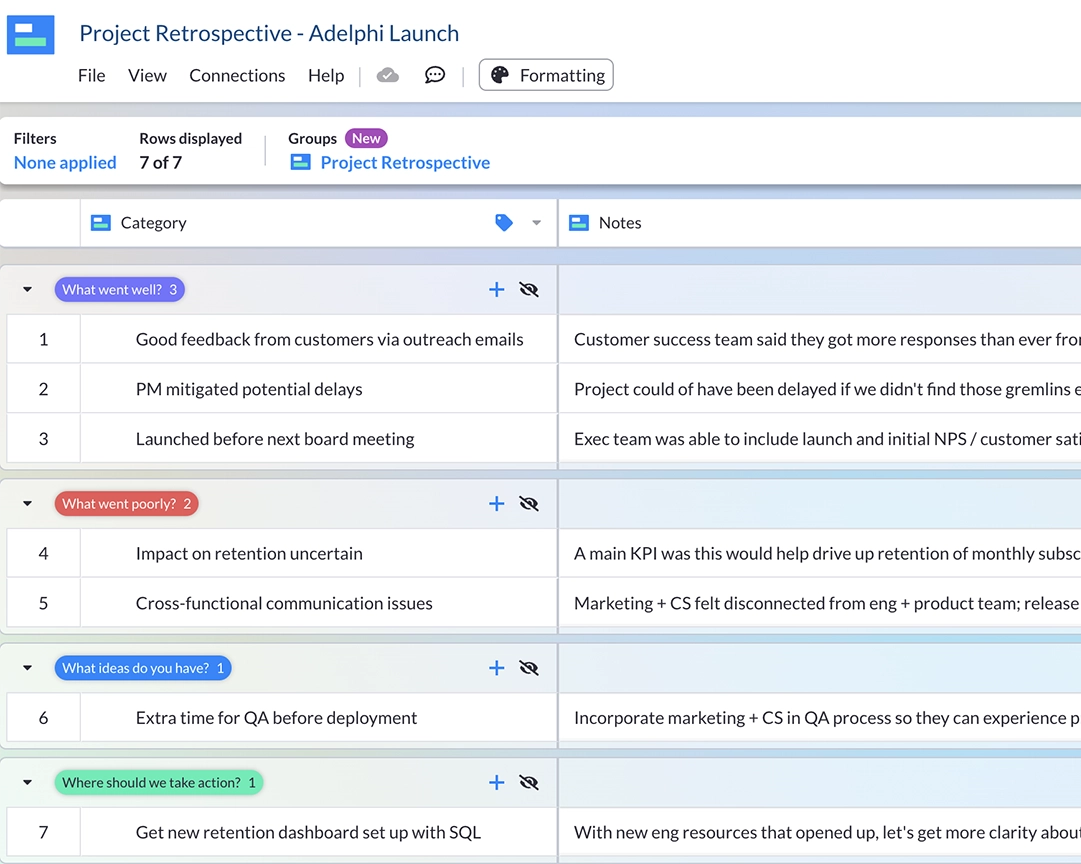Open the comments speech bubble icon
1081x864 pixels.
click(435, 75)
